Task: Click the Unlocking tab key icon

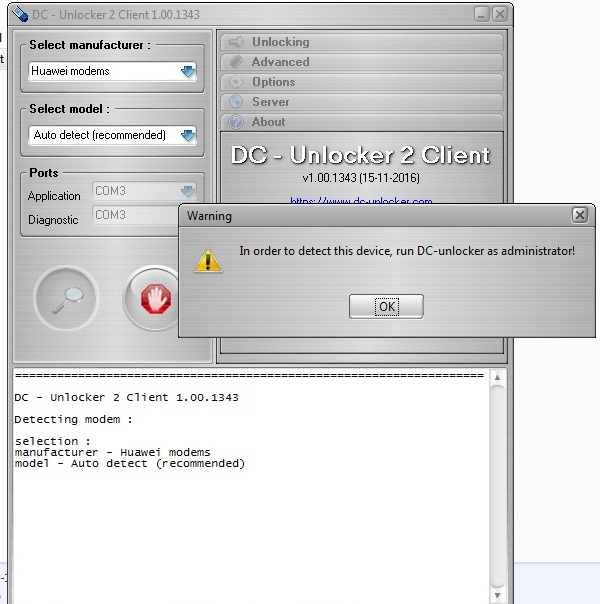Action: point(236,42)
